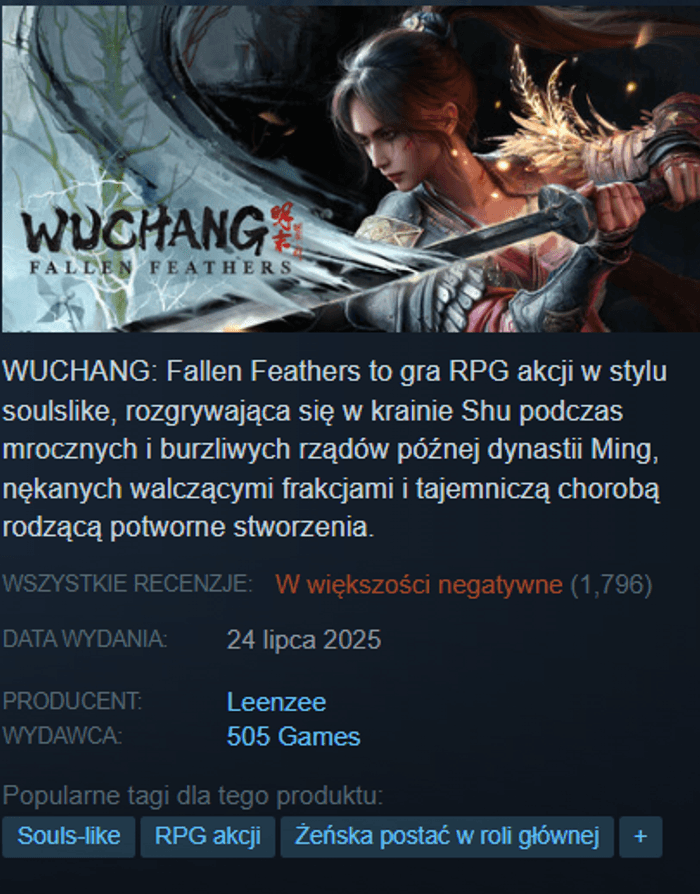The width and height of the screenshot is (700, 894).
Task: Select the RPG akcji tag
Action: click(x=207, y=836)
